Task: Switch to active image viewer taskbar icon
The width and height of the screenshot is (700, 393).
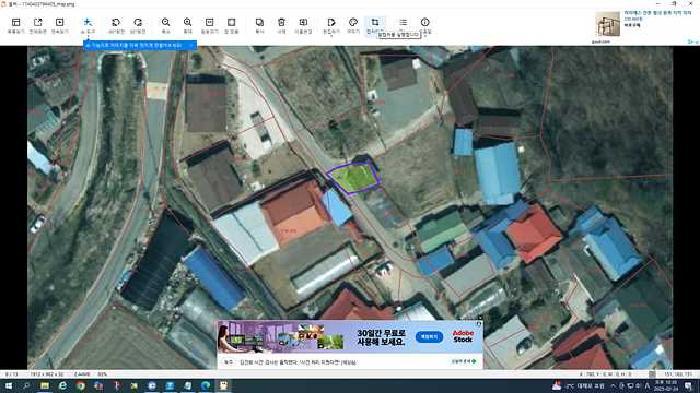Action: pos(223,386)
